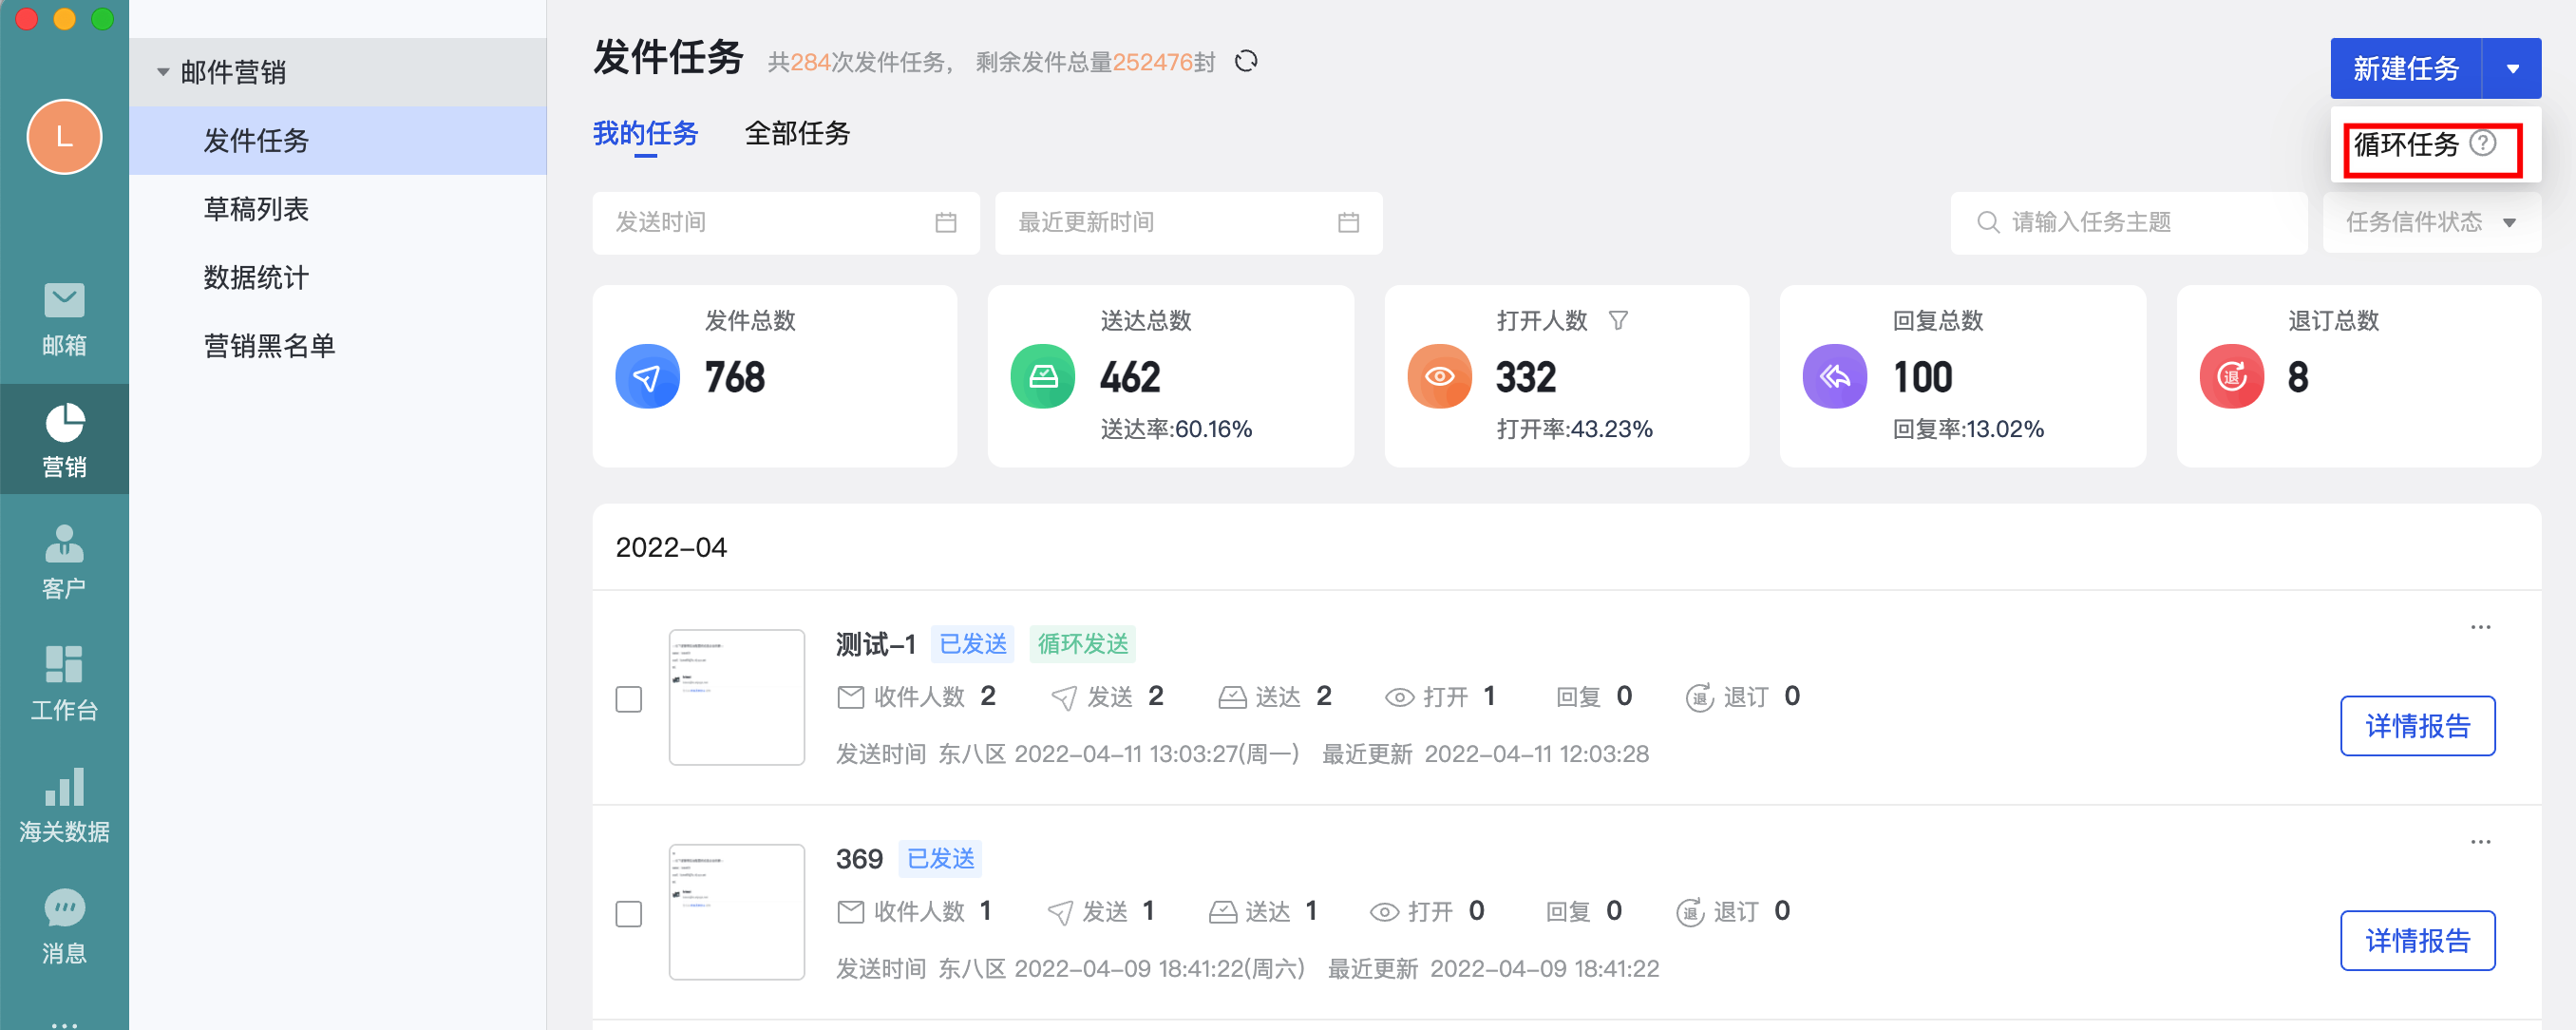Image resolution: width=2576 pixels, height=1030 pixels.
Task: Click the 请输入任务主题 search field
Action: click(x=2130, y=222)
